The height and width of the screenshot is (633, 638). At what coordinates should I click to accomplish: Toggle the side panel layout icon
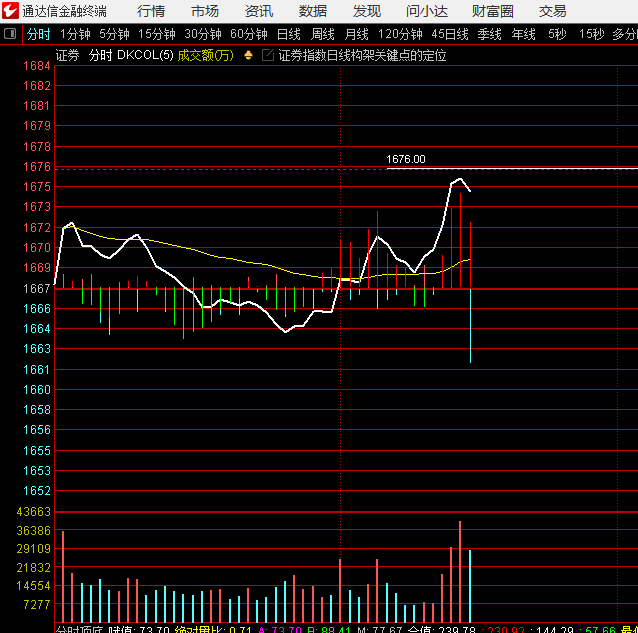(x=10, y=33)
